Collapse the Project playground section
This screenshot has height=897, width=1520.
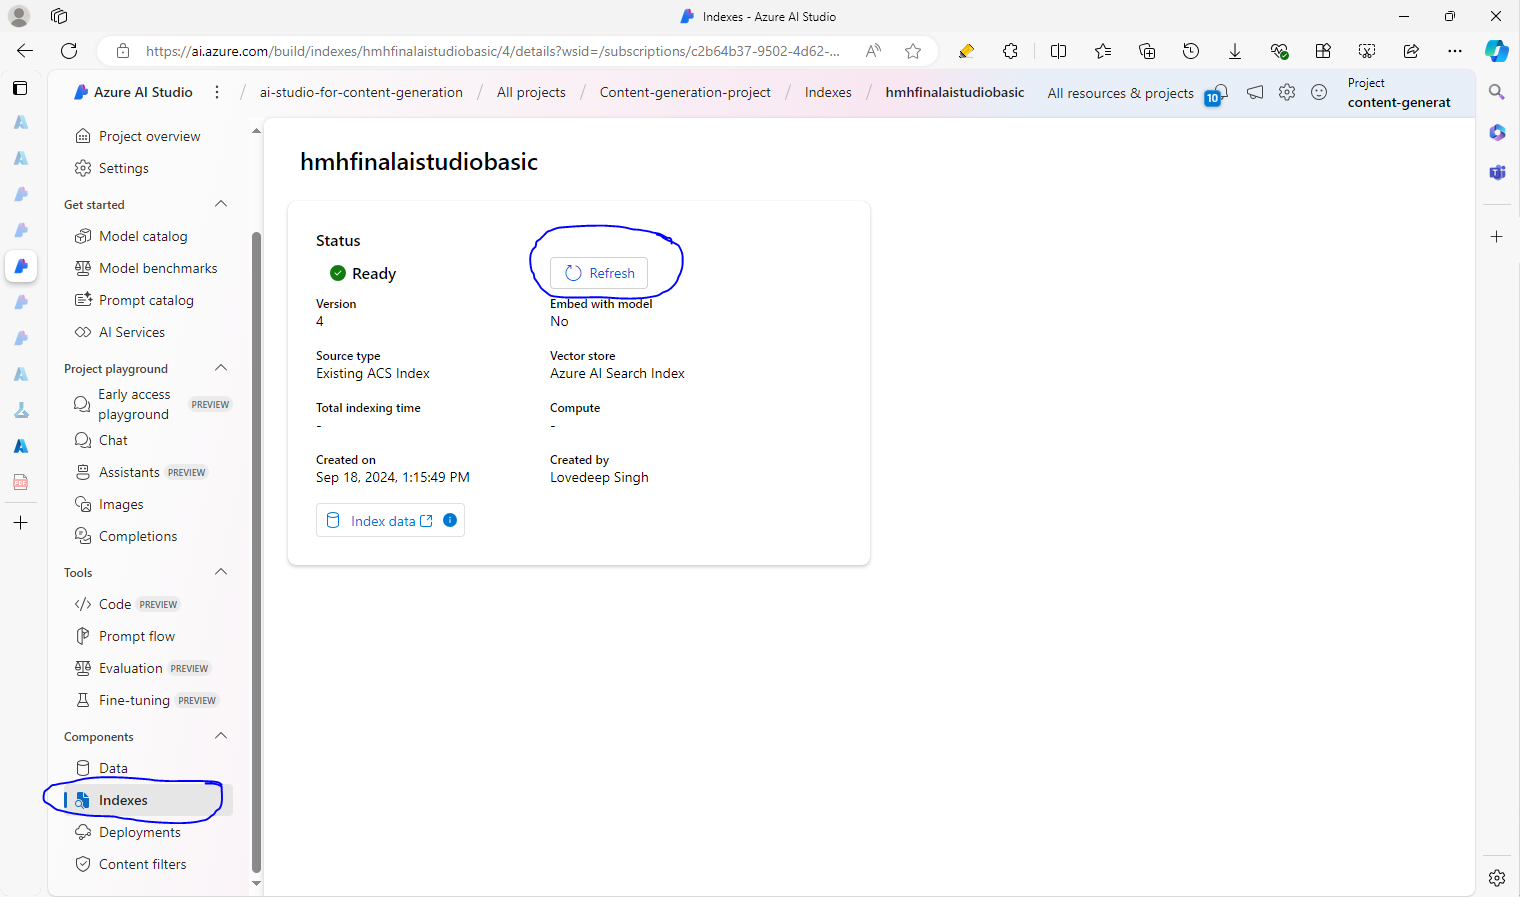click(221, 367)
